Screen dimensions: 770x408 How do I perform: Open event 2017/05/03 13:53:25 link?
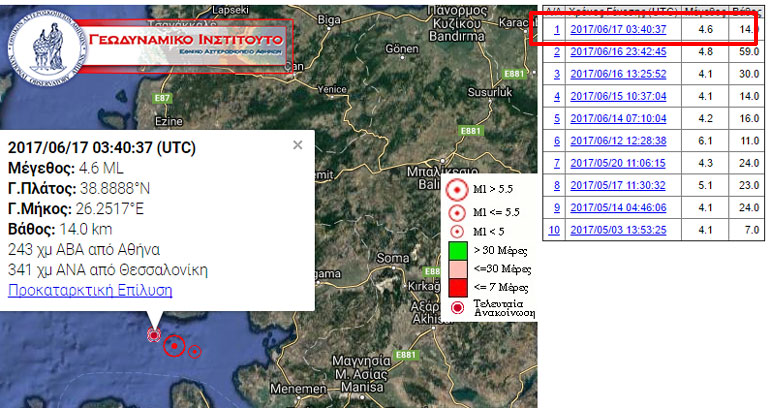click(618, 230)
